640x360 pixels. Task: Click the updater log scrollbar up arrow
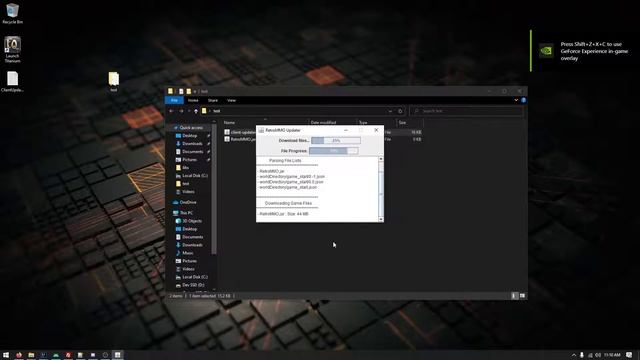pos(381,159)
